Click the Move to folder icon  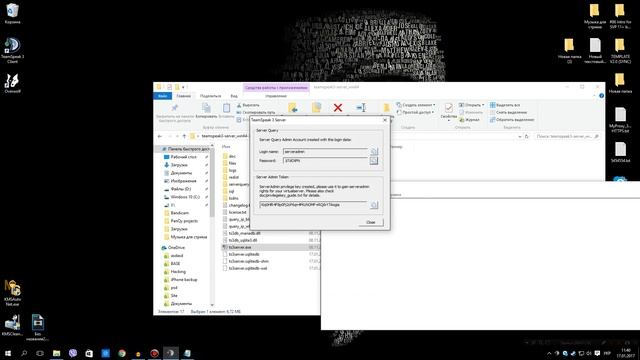[x=293, y=108]
